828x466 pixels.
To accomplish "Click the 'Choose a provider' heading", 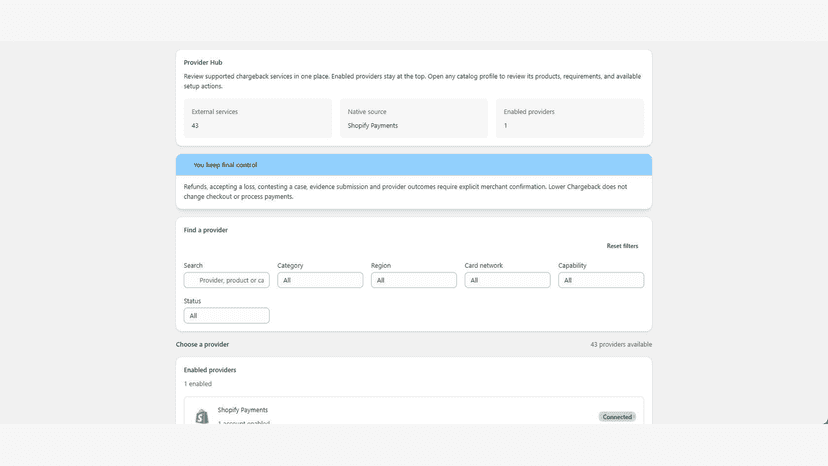I will click(202, 344).
